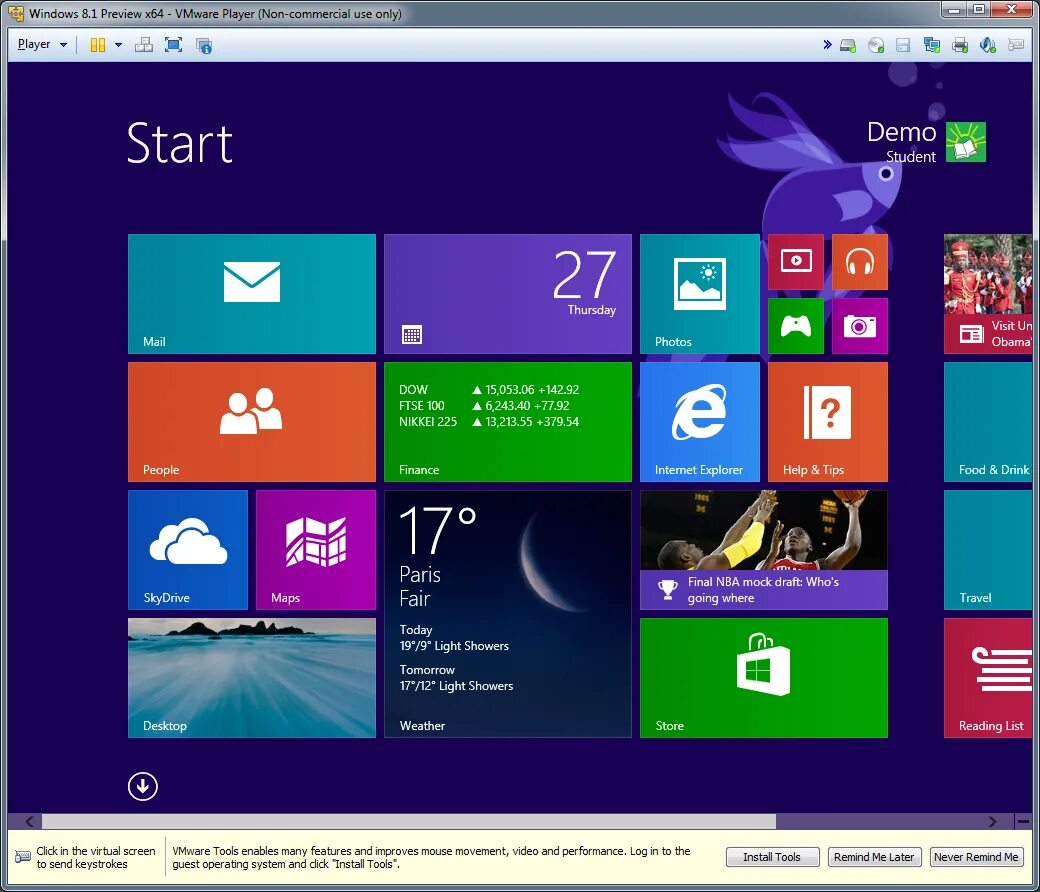Open the Player menu
The image size is (1040, 892).
pos(42,44)
